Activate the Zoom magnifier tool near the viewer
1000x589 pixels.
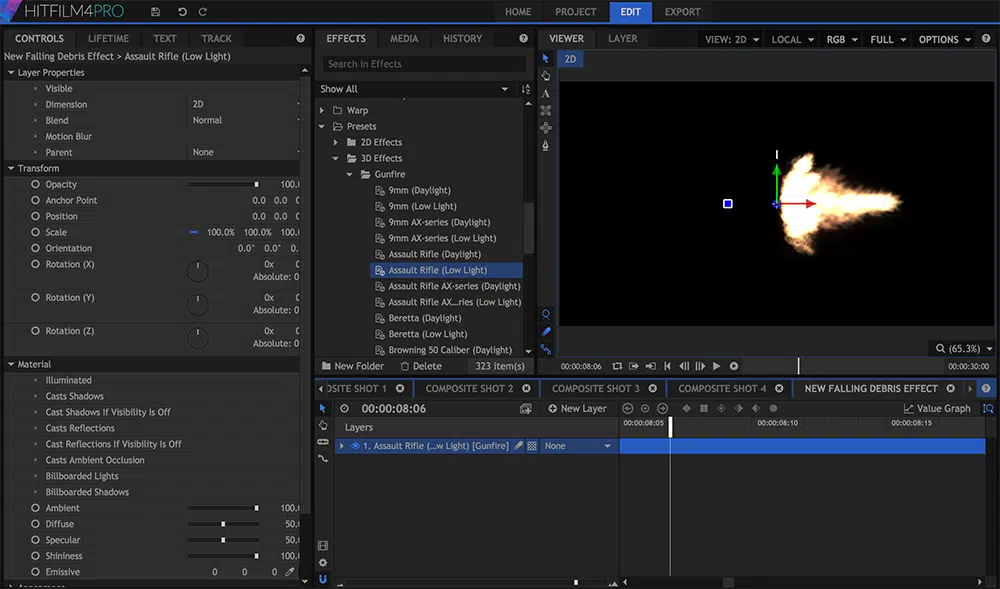click(545, 315)
